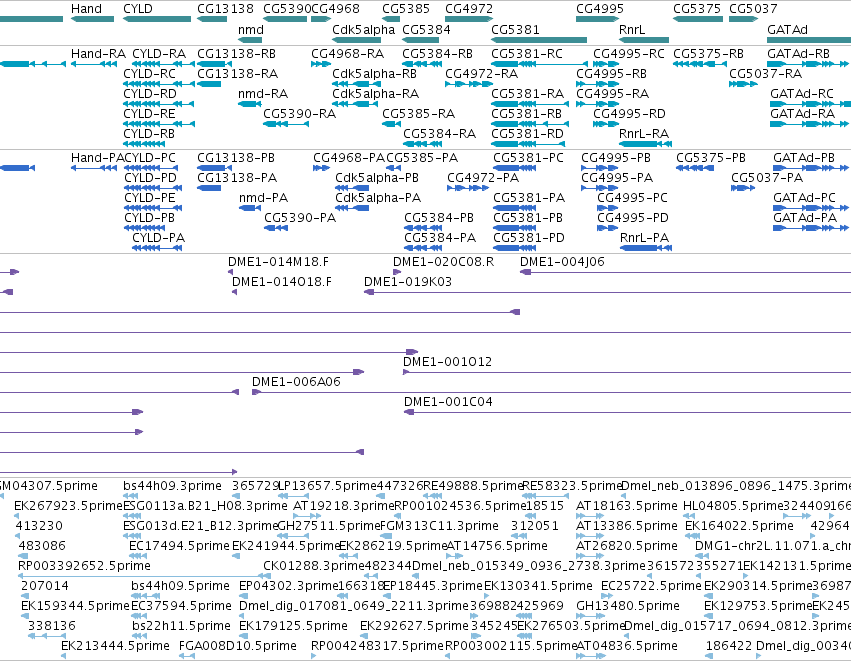Select the CG4995-PC protein label

(x=632, y=198)
